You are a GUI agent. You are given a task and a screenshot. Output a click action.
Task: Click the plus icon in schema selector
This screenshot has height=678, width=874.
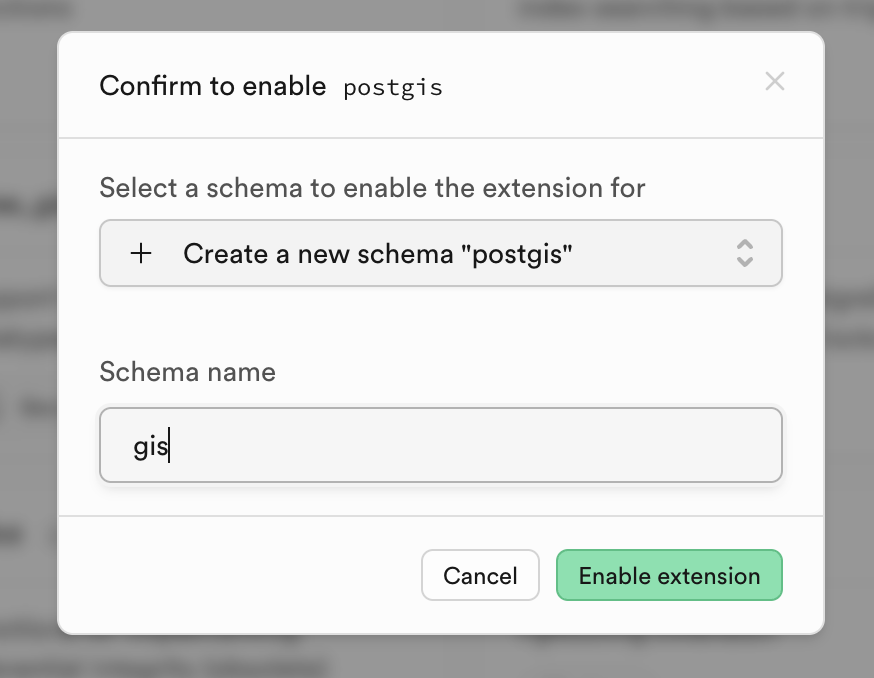click(141, 254)
